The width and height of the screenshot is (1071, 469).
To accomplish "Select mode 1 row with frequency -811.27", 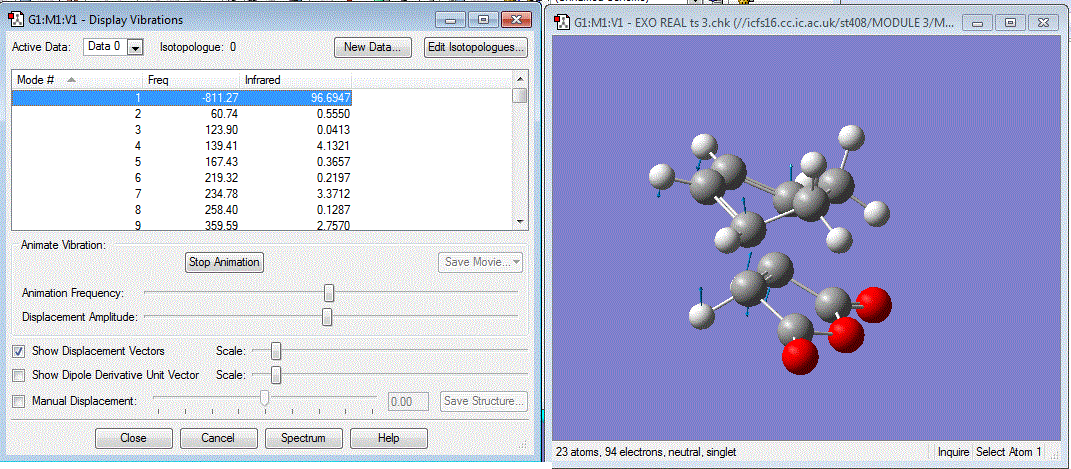I will tap(182, 98).
